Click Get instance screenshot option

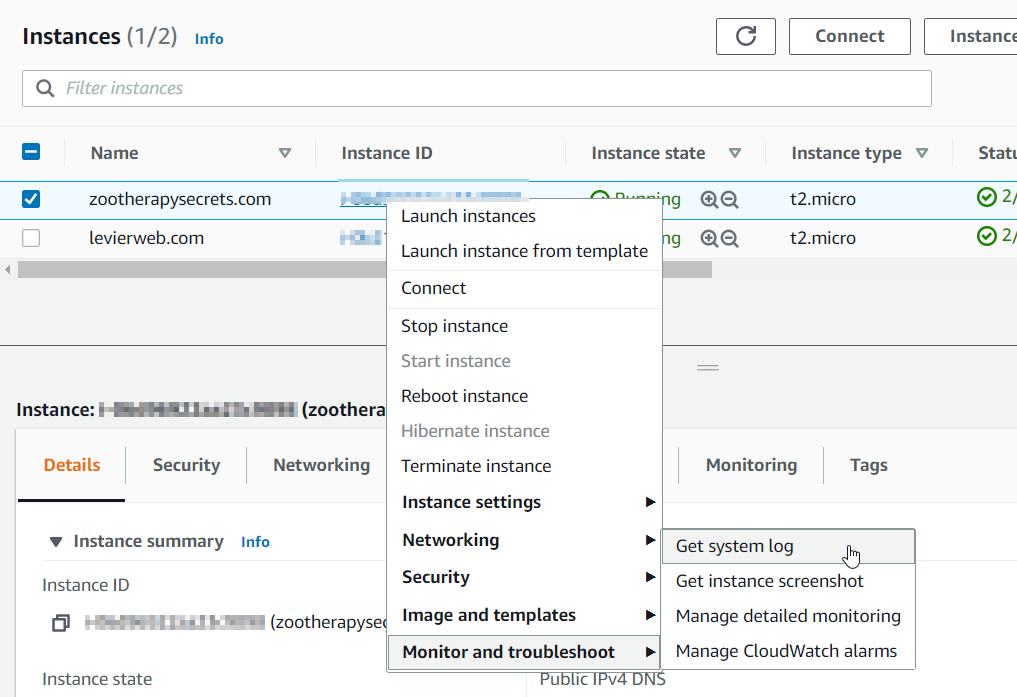(x=788, y=582)
